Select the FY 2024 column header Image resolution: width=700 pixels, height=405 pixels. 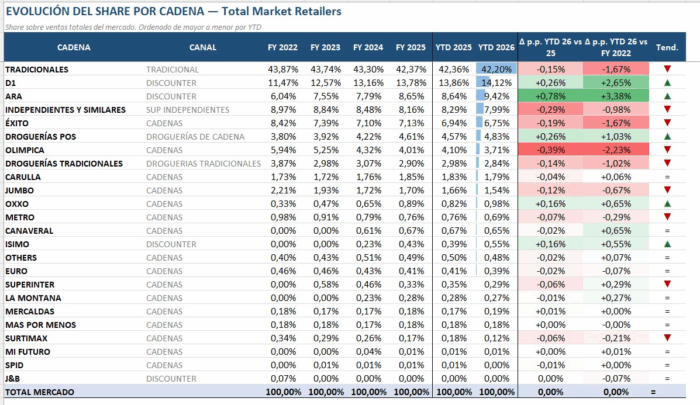coord(368,47)
